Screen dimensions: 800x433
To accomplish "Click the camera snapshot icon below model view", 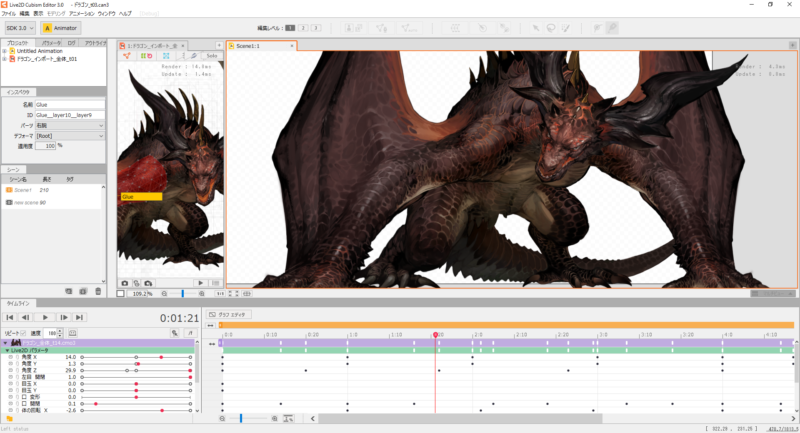I will click(124, 283).
